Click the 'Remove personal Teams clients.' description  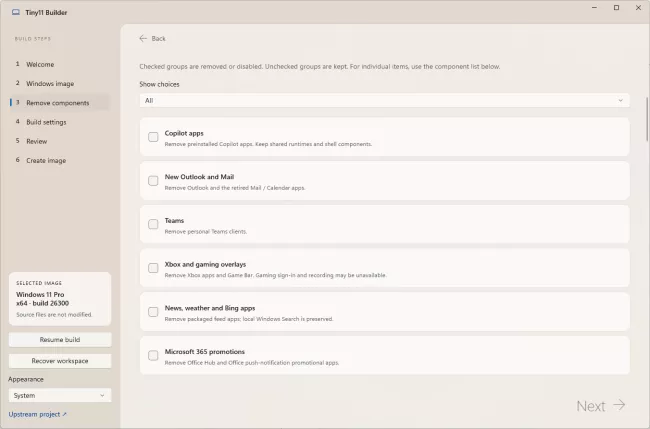(206, 232)
